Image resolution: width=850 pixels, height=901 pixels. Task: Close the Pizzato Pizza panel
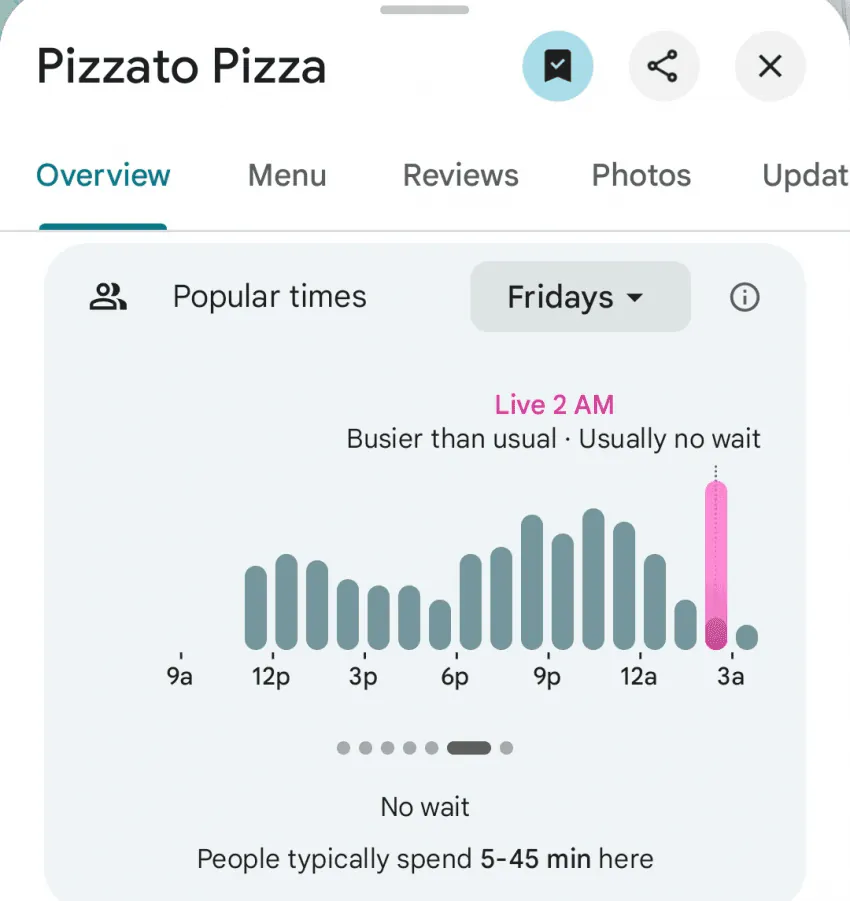(x=769, y=67)
